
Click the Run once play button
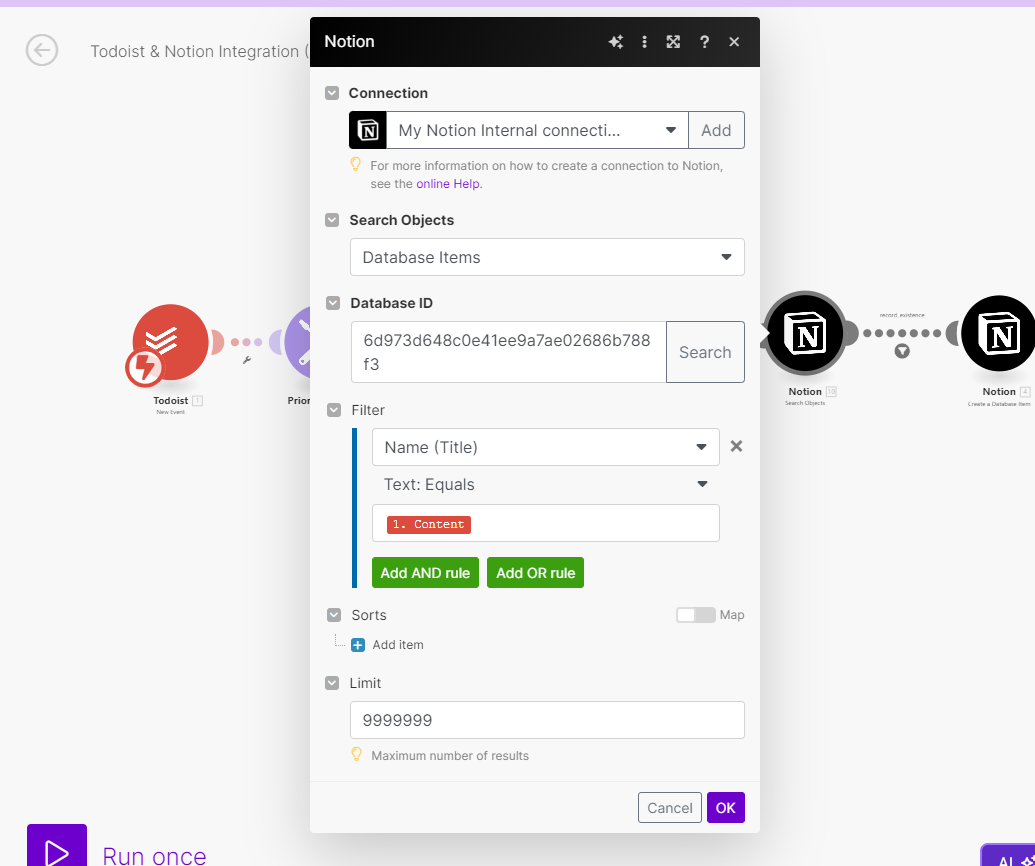(57, 846)
